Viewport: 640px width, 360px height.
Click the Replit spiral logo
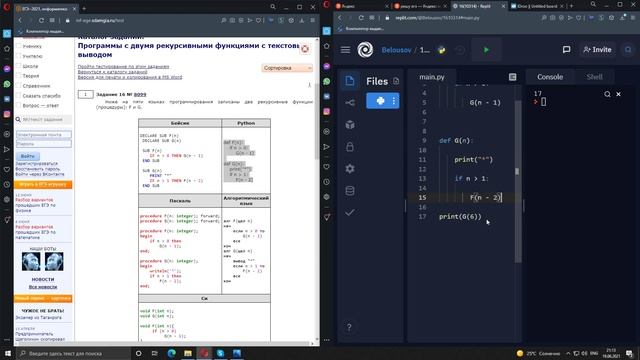coord(365,50)
